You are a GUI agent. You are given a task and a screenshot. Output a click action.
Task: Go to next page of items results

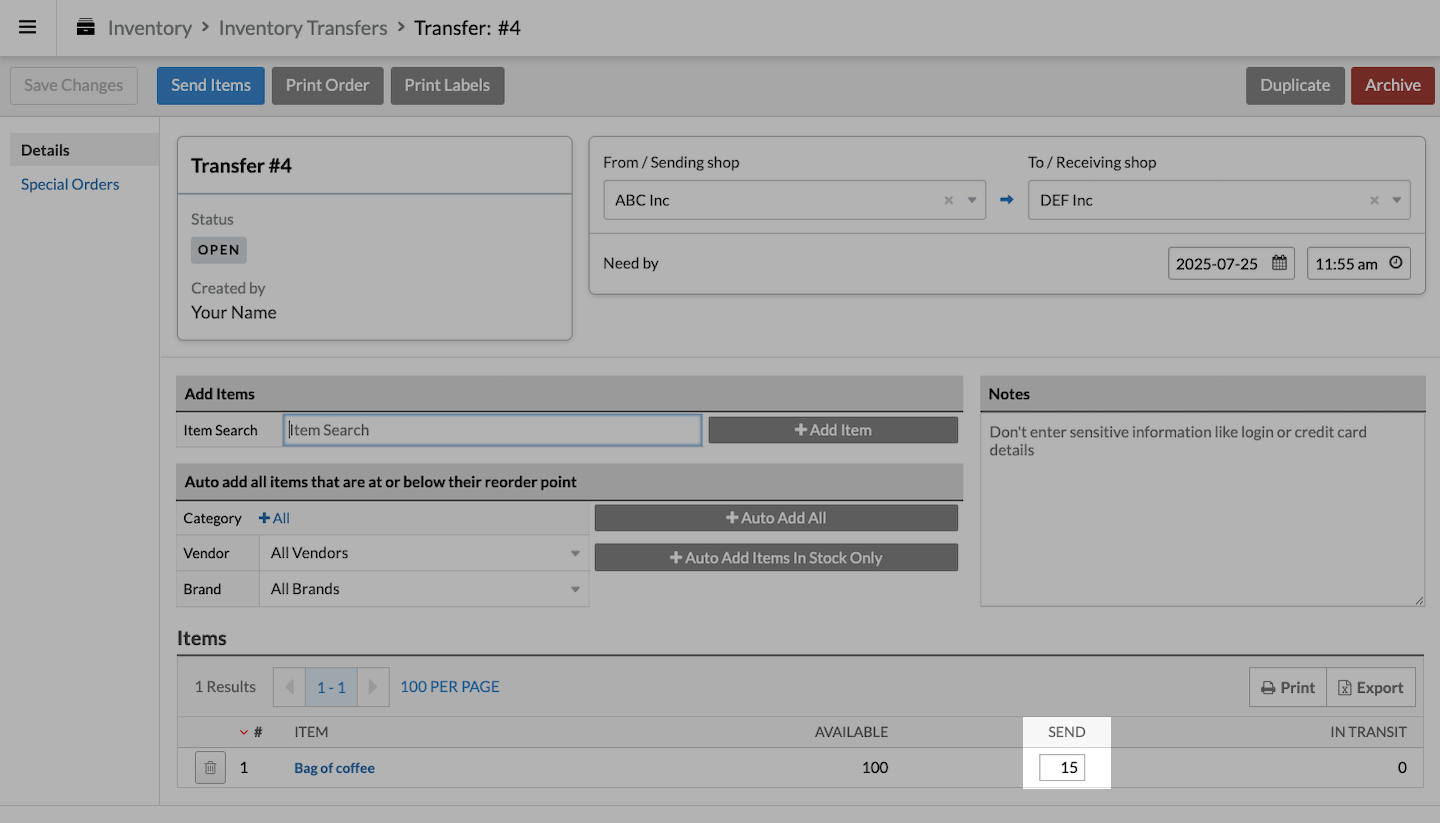(x=373, y=687)
